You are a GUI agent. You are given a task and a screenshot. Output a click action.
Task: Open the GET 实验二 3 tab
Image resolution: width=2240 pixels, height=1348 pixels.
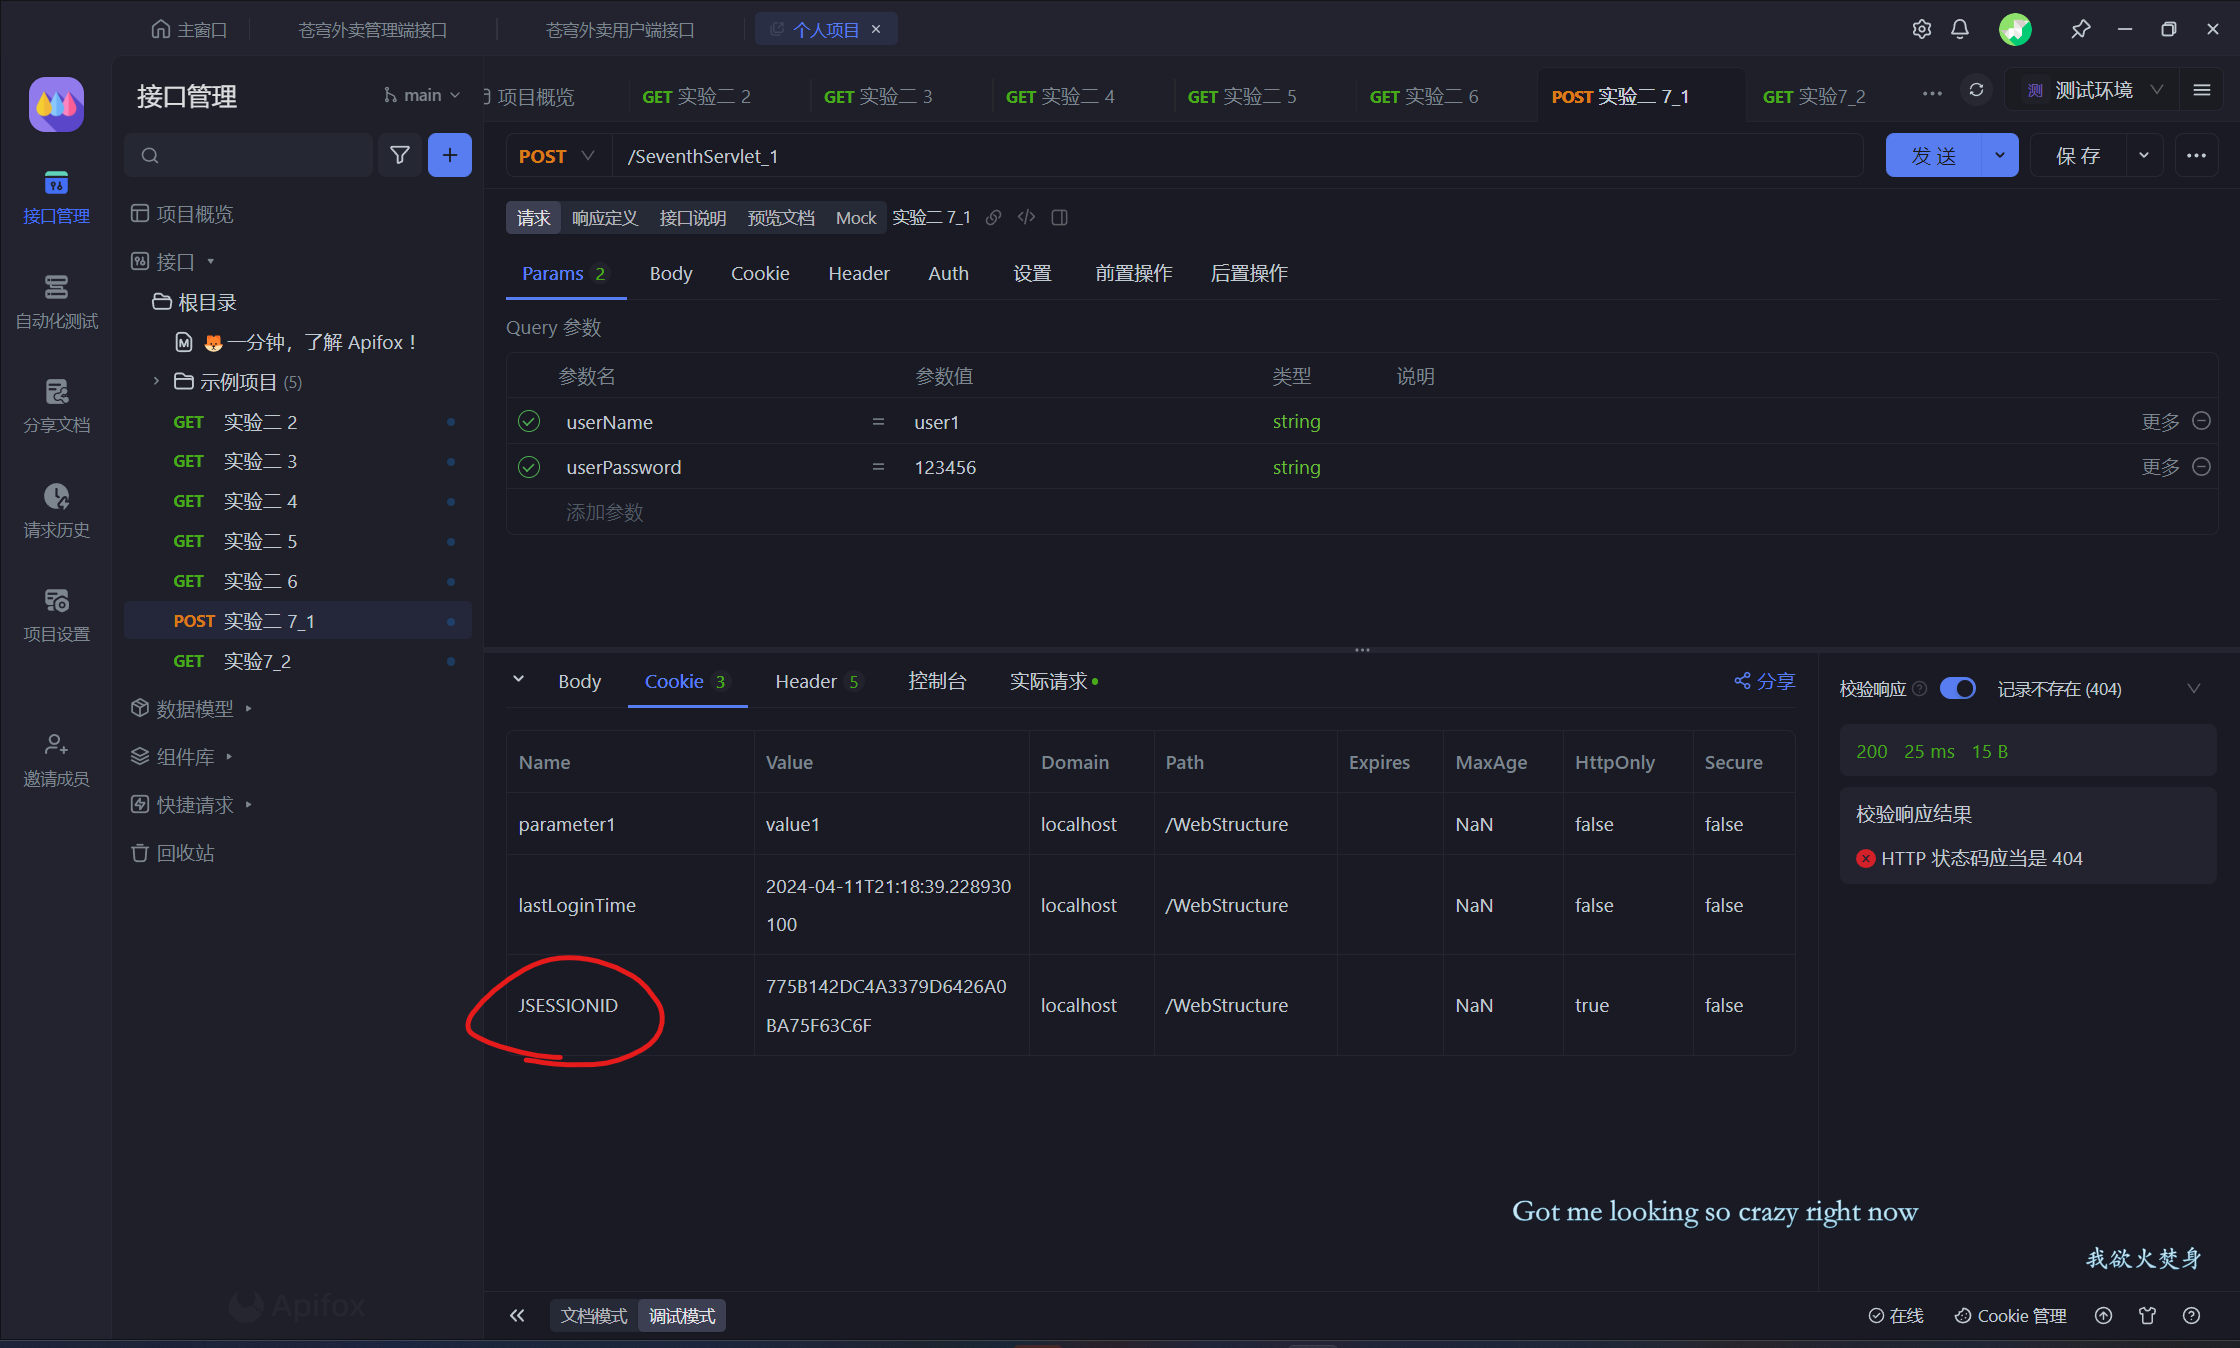[x=878, y=96]
